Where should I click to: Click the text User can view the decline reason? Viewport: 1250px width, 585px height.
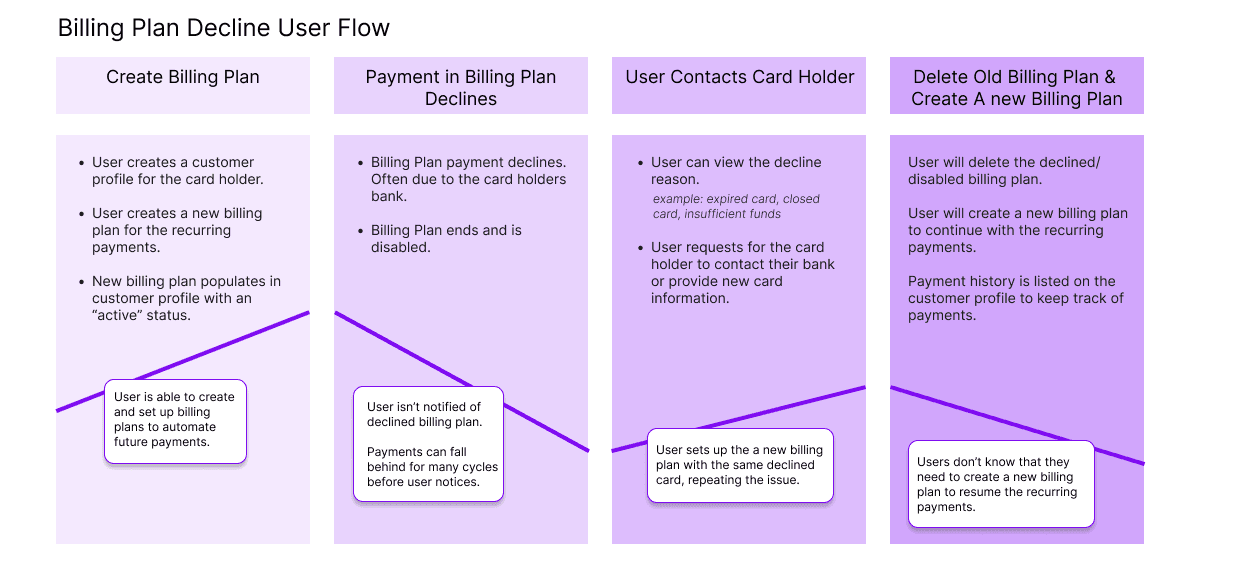point(736,171)
